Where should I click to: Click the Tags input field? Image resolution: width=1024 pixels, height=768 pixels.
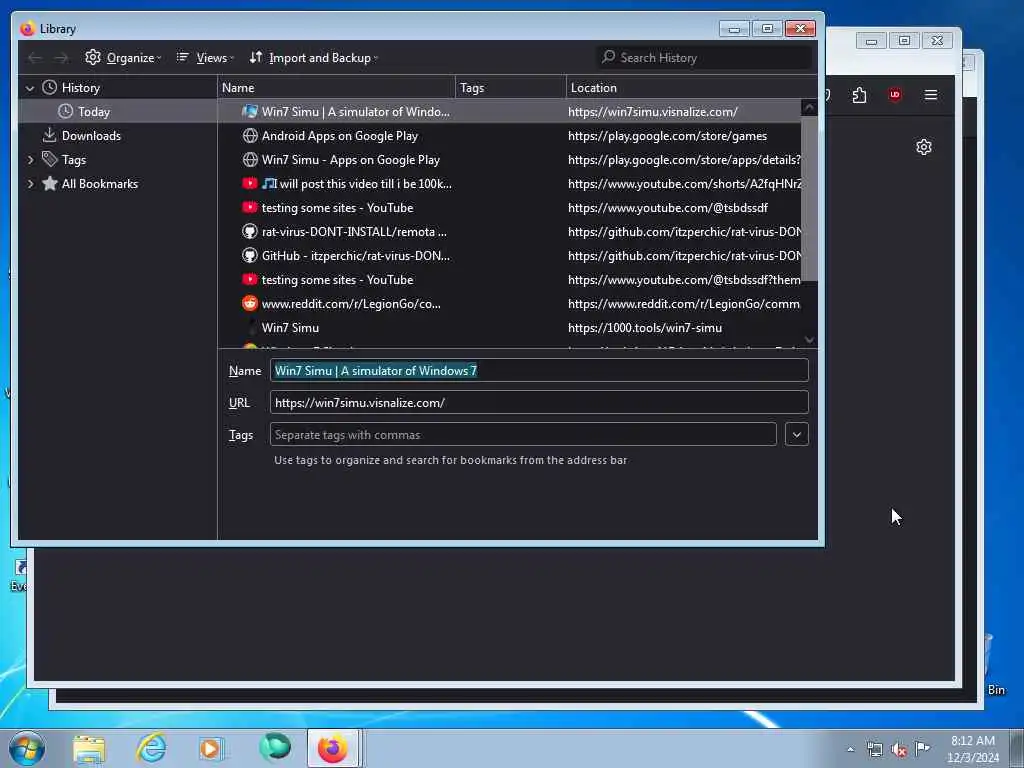point(523,434)
